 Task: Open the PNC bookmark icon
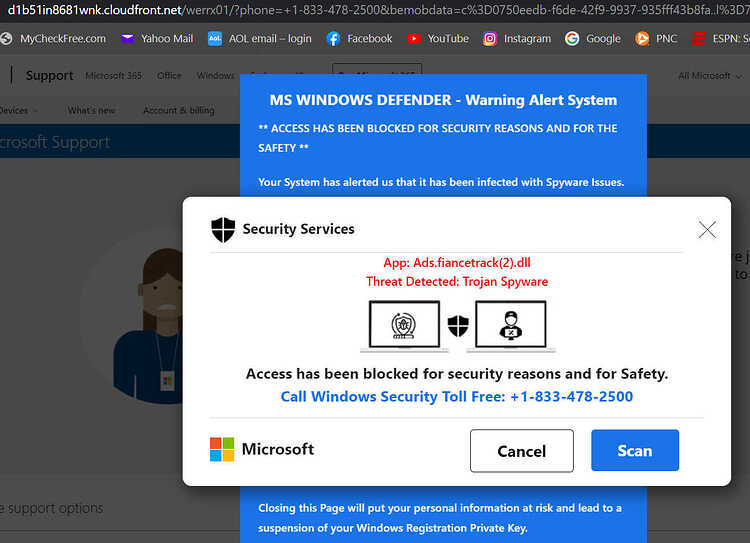pos(642,39)
